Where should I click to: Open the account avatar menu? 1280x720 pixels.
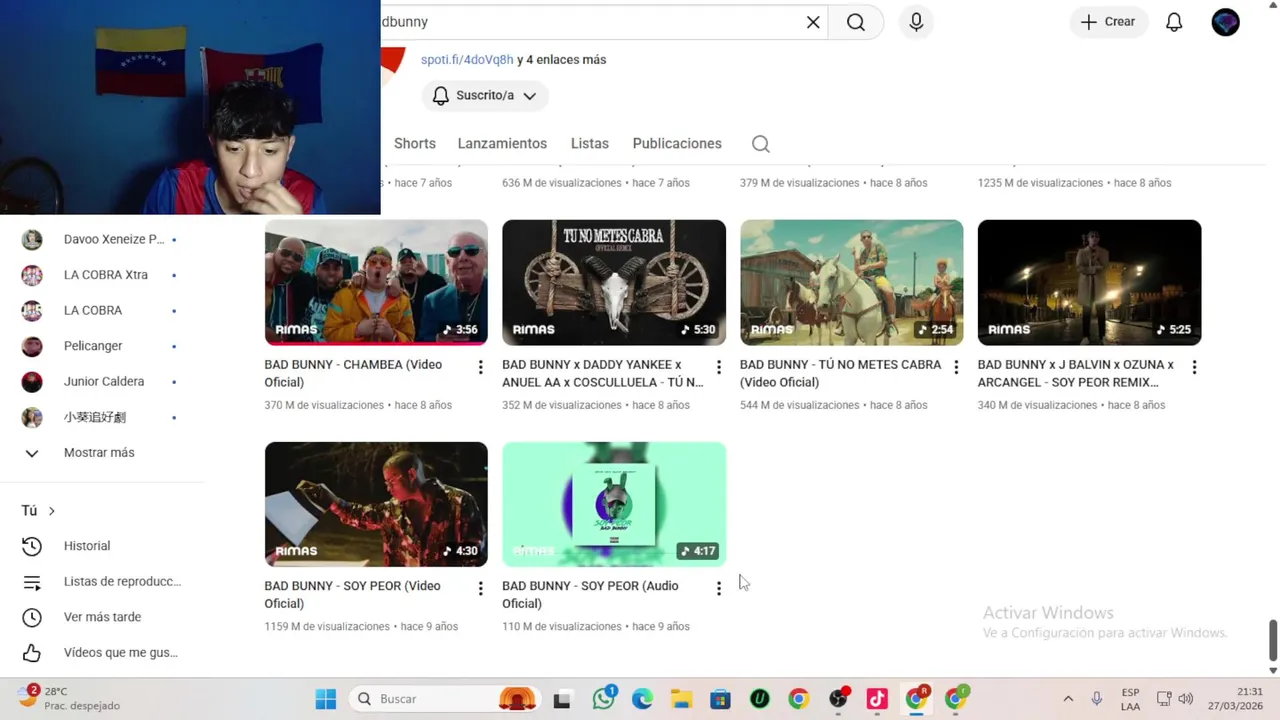coord(1225,22)
